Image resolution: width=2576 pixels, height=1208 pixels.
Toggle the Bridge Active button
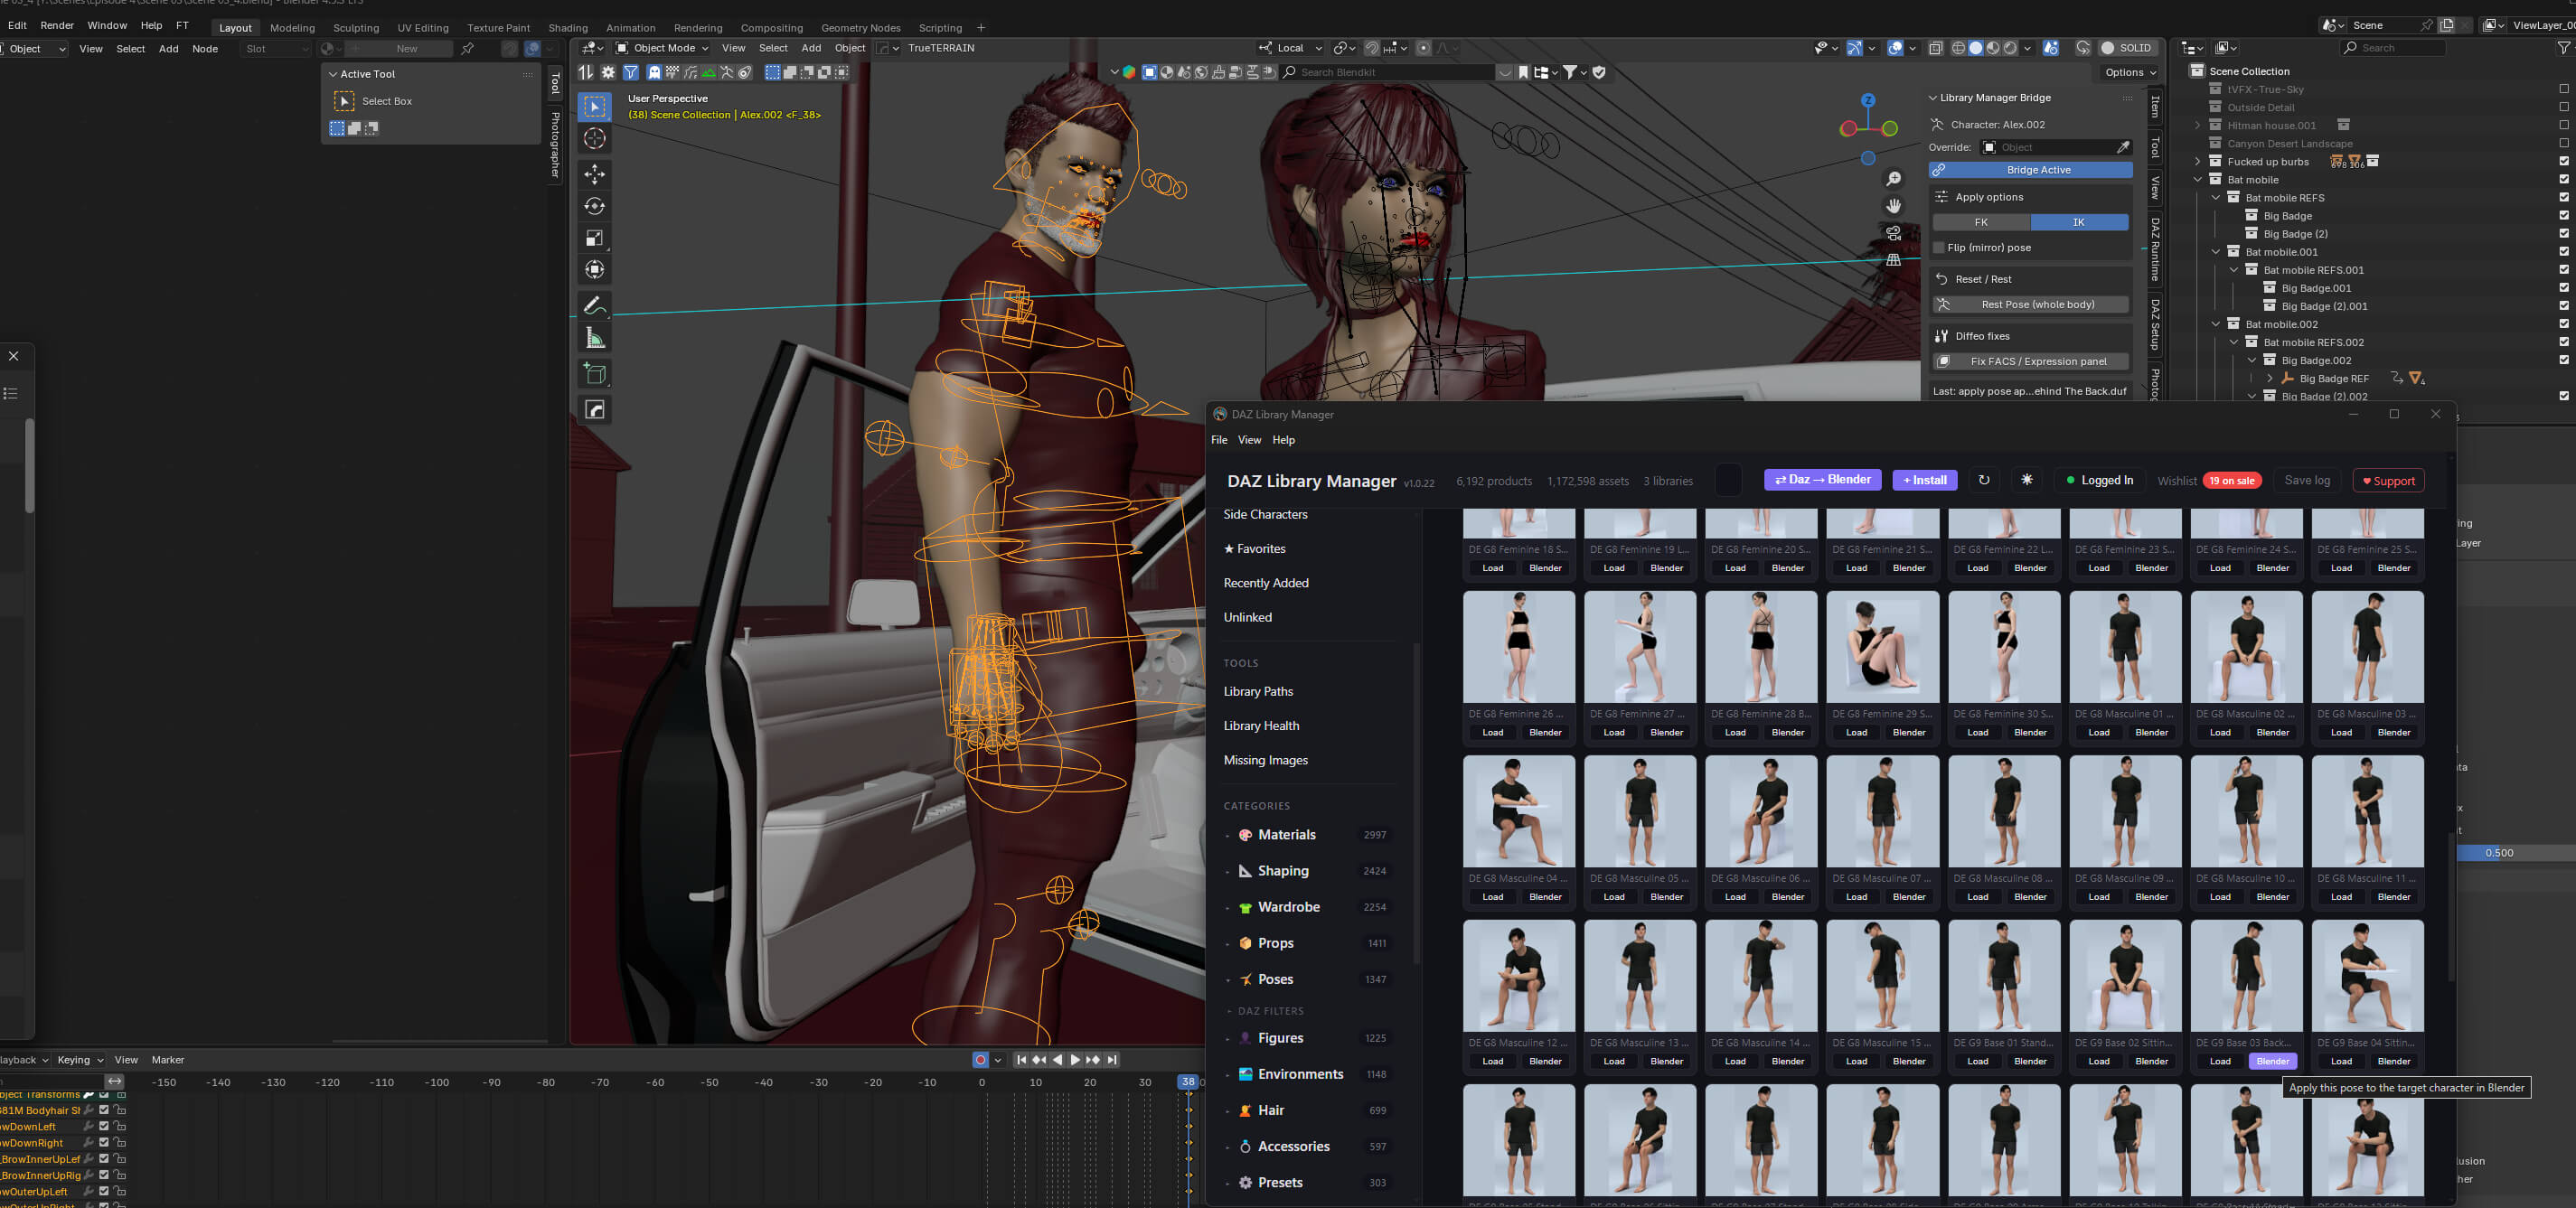pos(2030,170)
